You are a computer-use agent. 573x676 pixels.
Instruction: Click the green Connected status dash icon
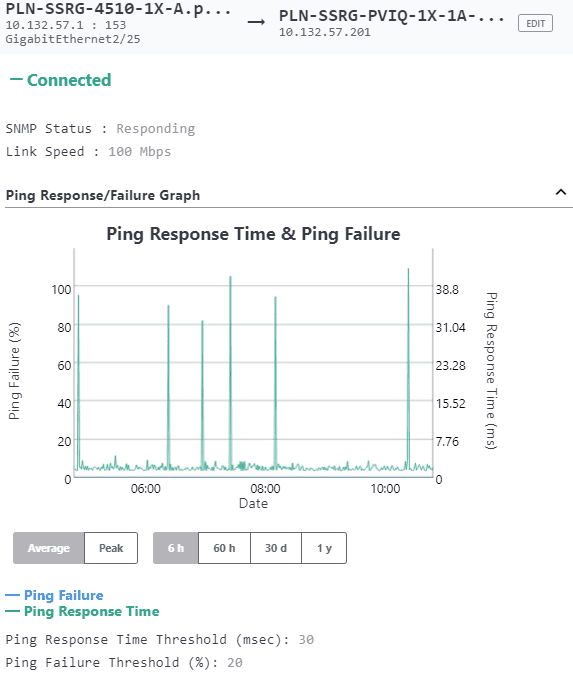(16, 79)
